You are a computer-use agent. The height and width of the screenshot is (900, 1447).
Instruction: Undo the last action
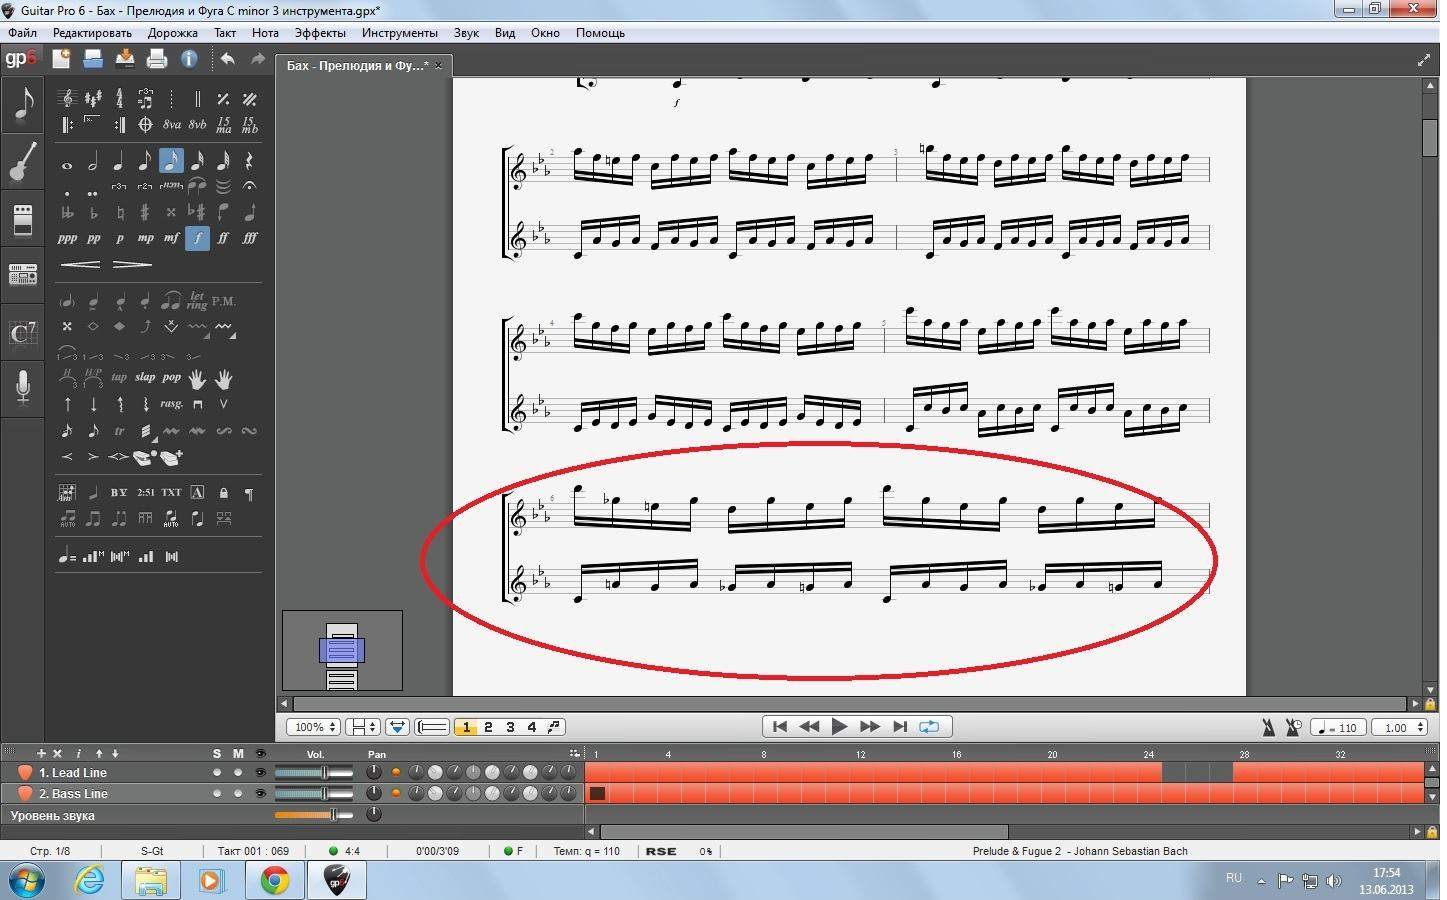click(x=227, y=59)
